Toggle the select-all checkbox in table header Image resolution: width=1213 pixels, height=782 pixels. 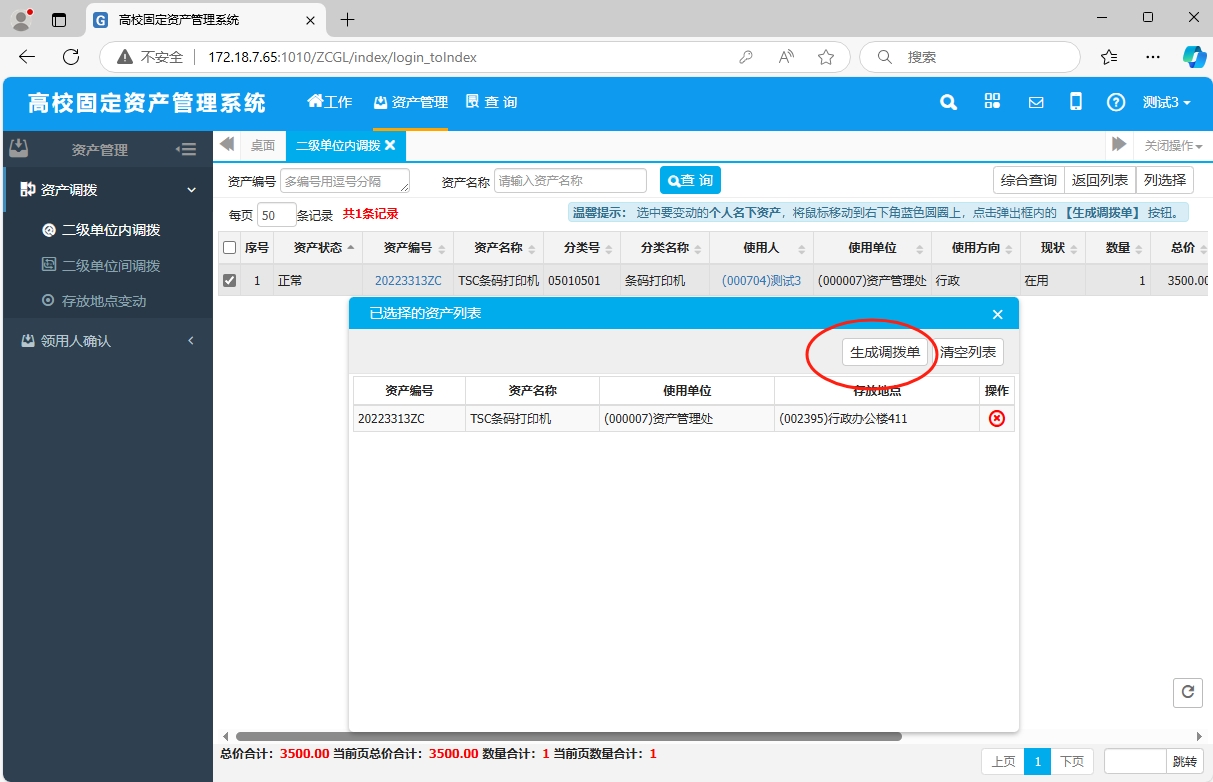(x=230, y=248)
